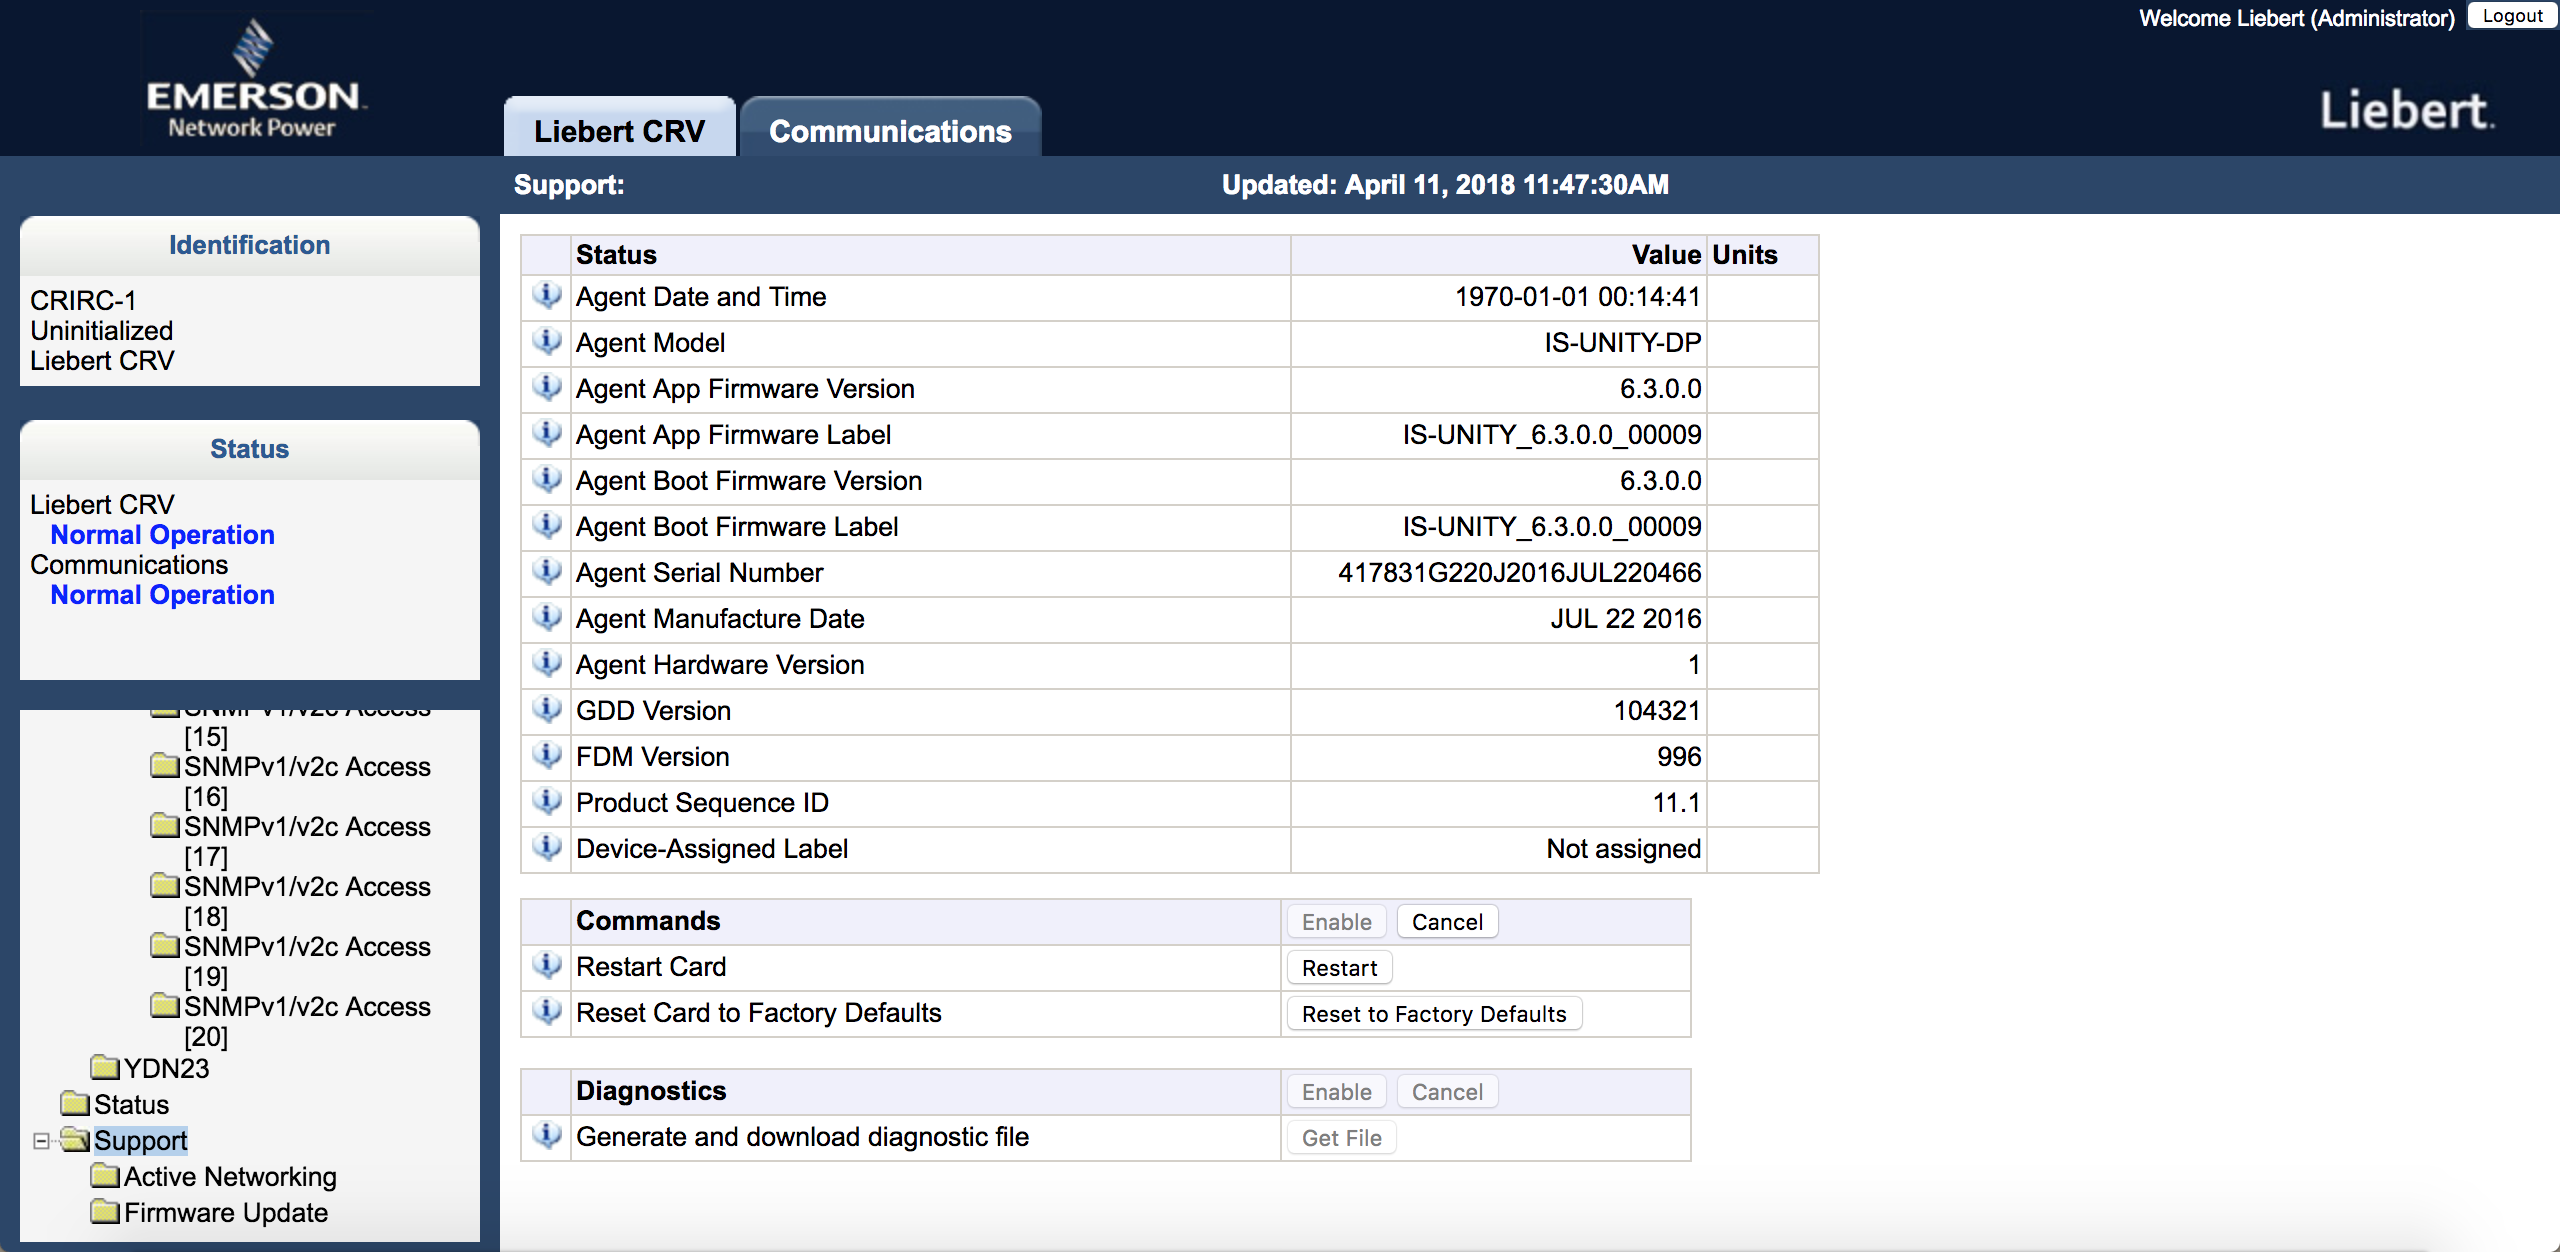Click Cancel in the Commands header
The width and height of the screenshot is (2560, 1252).
[x=1446, y=922]
